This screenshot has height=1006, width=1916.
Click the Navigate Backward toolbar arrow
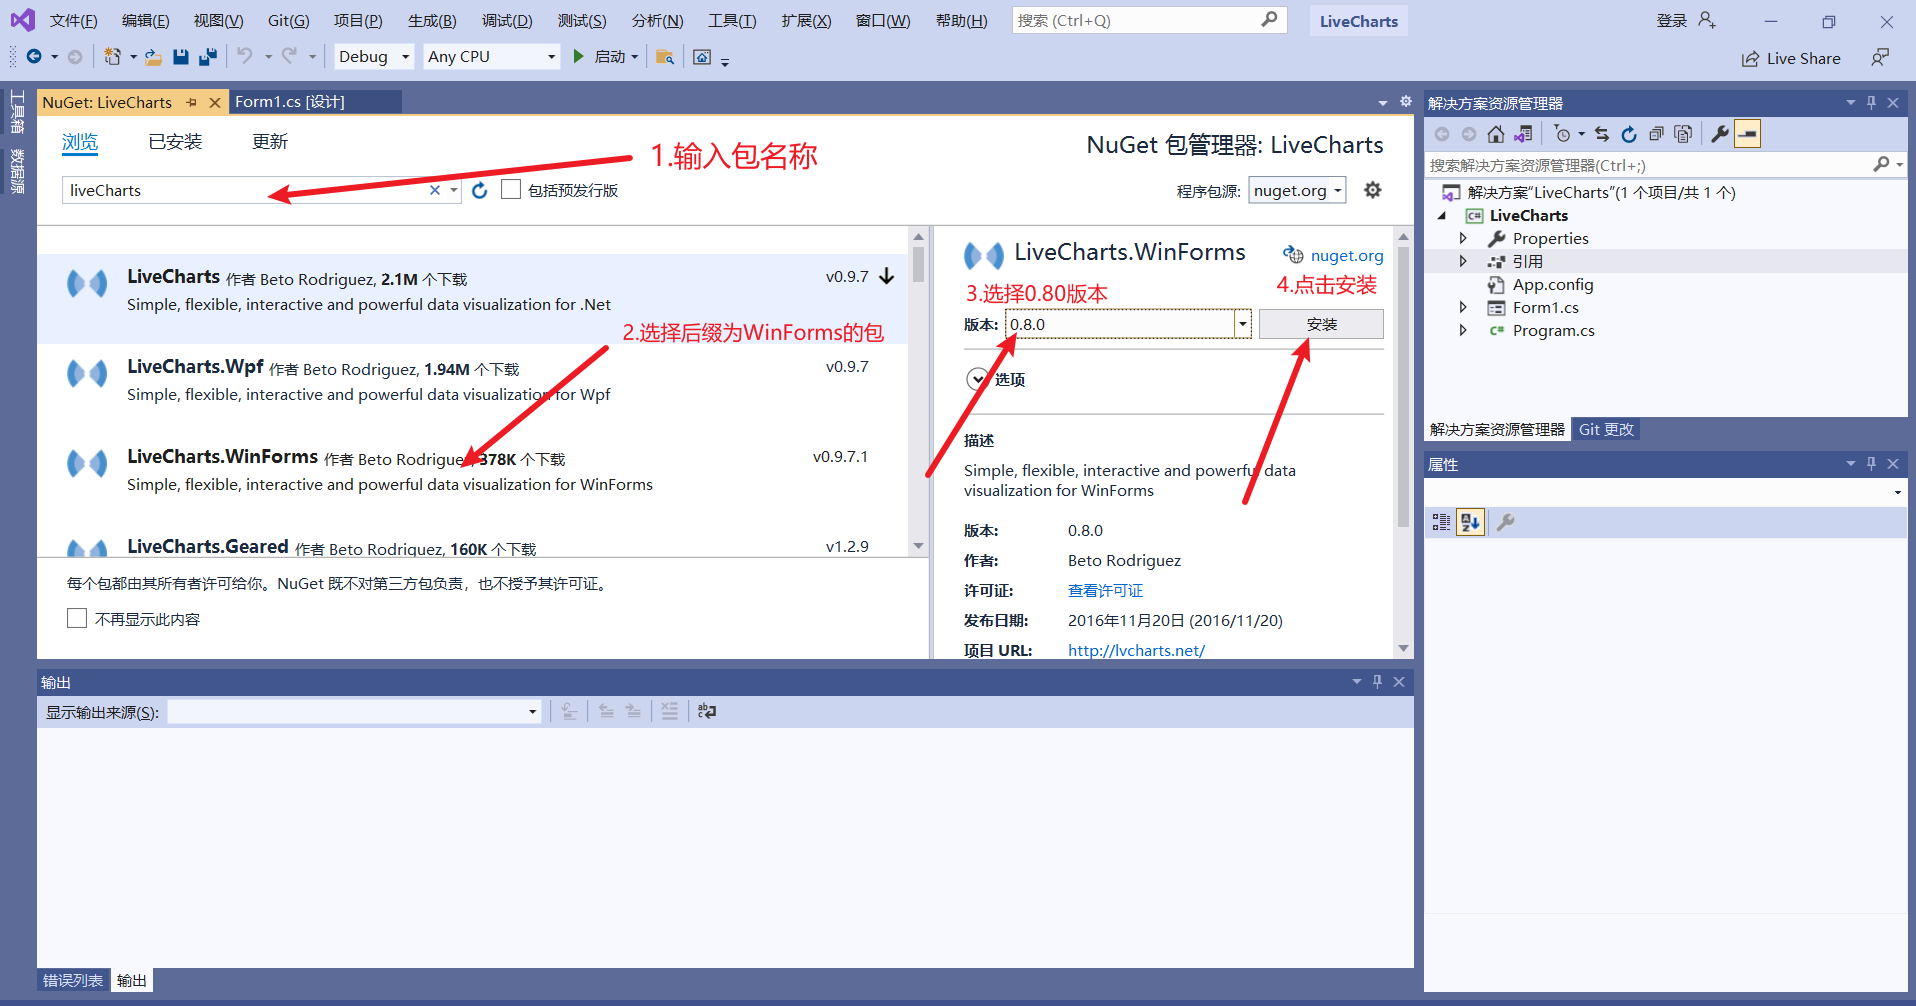click(34, 57)
